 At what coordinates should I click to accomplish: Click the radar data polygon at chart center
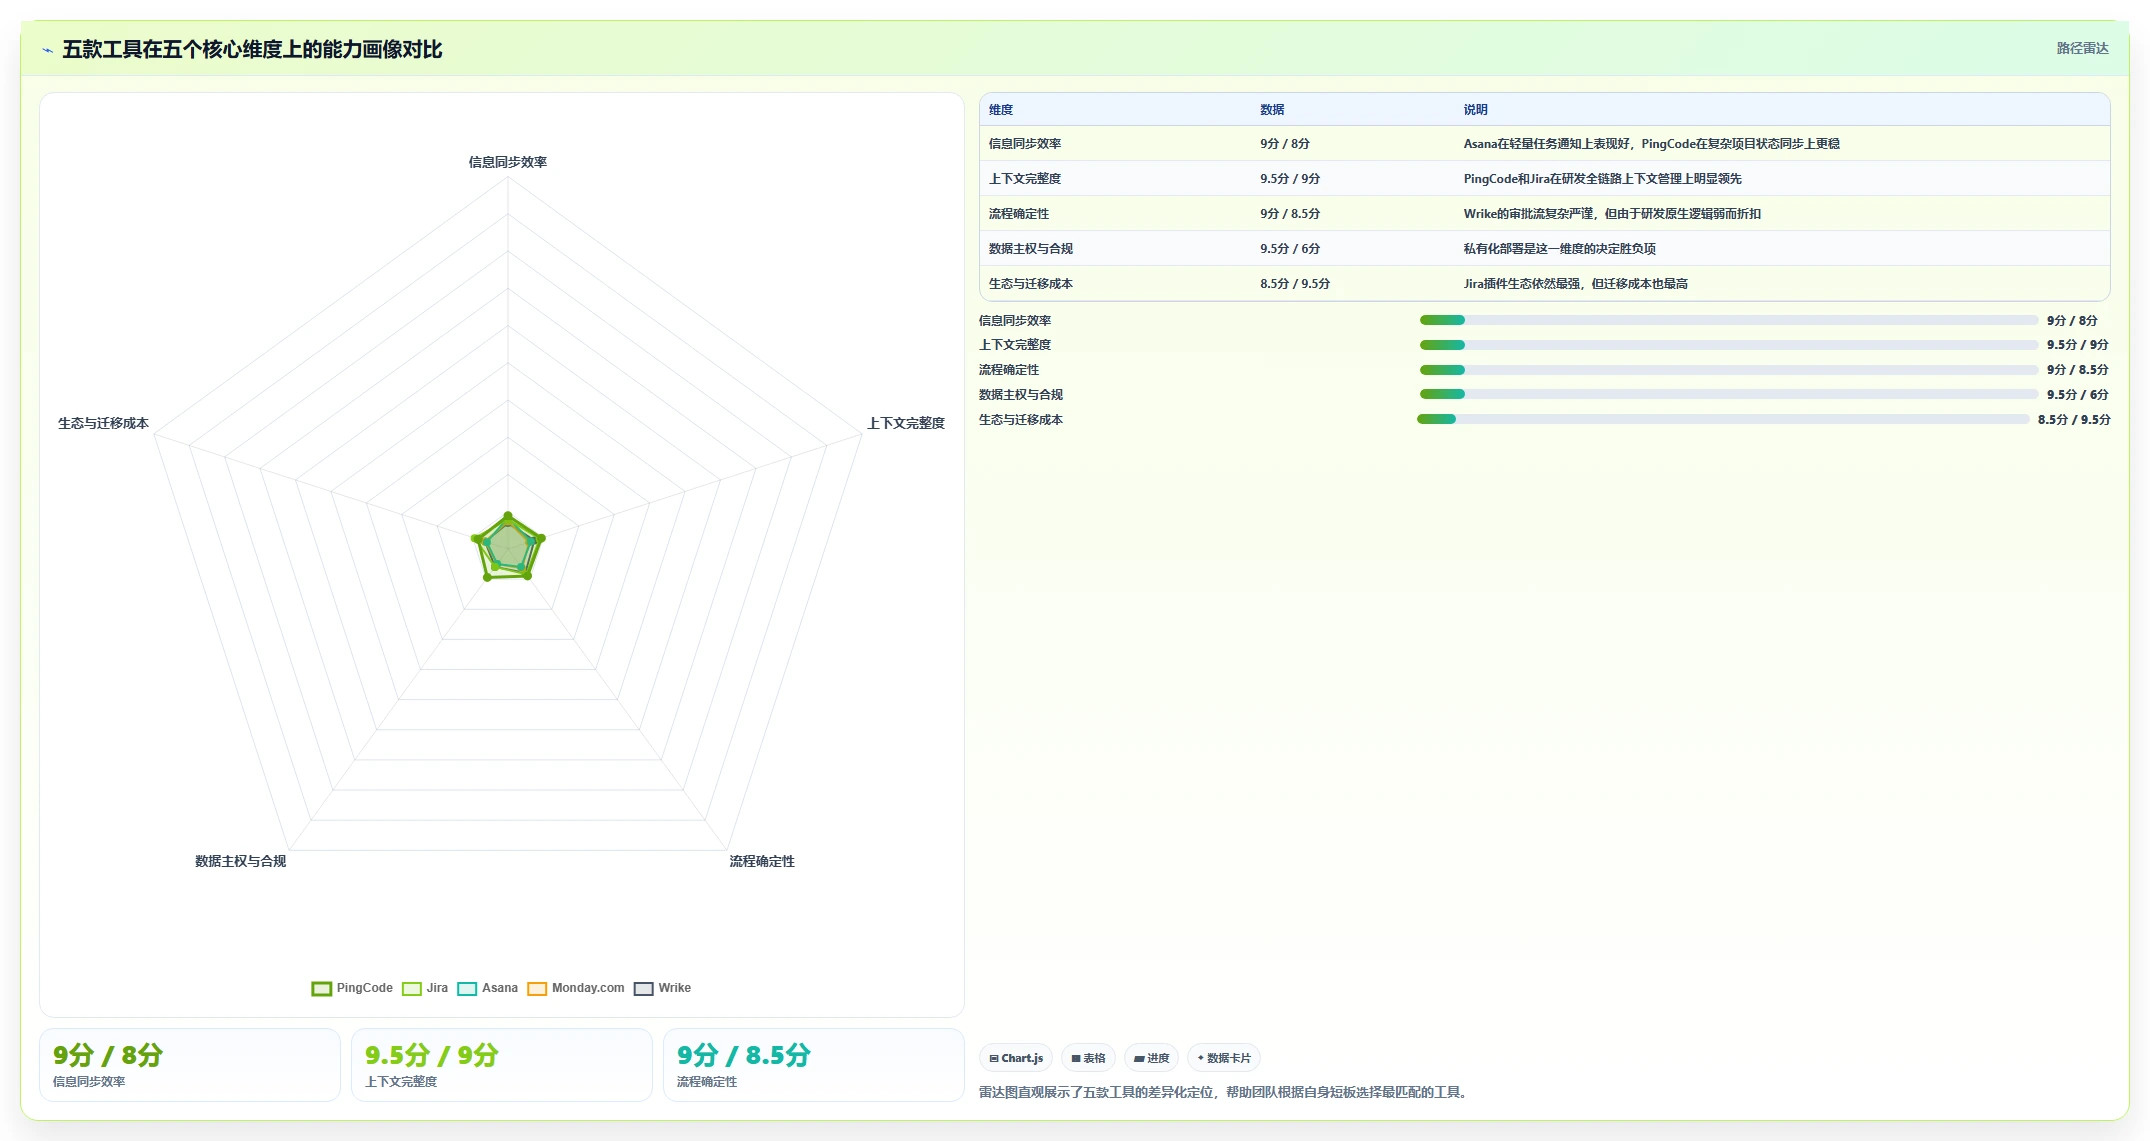coord(508,547)
